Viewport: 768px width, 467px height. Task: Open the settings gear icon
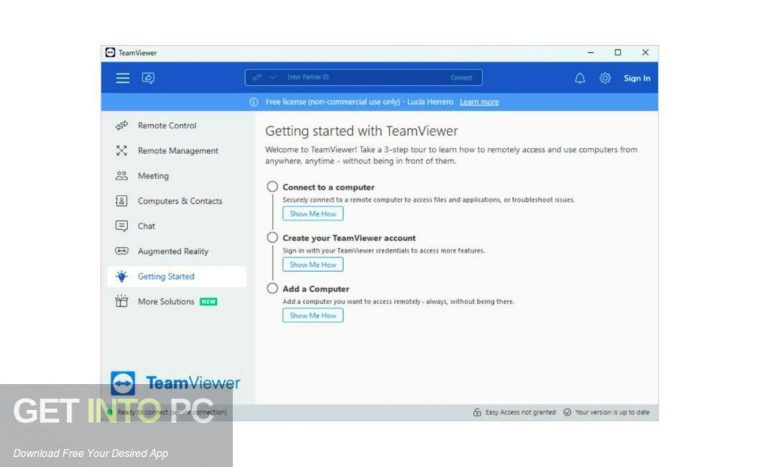coord(605,78)
